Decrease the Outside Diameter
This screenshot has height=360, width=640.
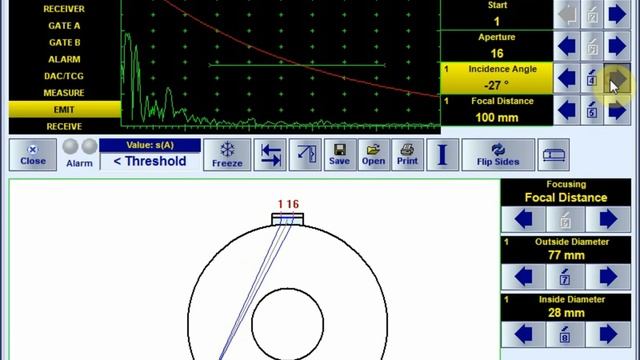pyautogui.click(x=523, y=277)
